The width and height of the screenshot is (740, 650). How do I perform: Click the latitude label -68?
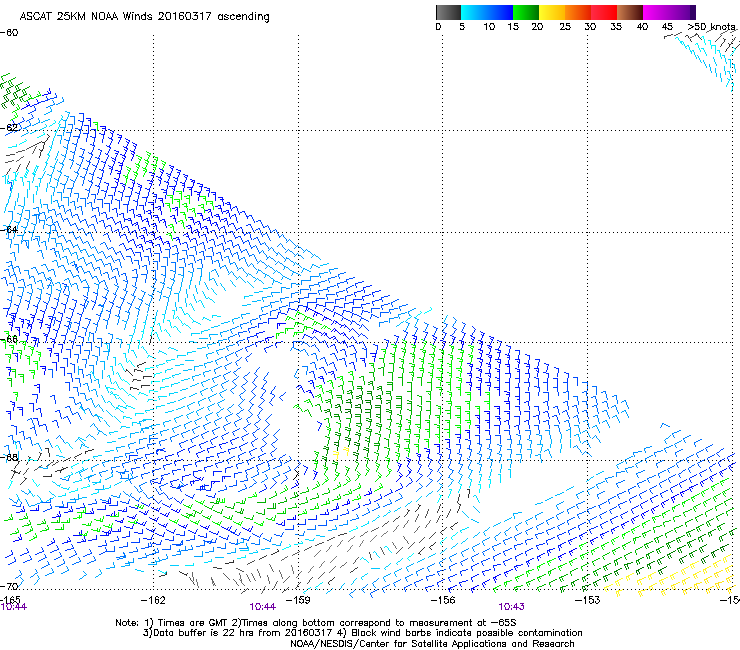click(x=9, y=458)
